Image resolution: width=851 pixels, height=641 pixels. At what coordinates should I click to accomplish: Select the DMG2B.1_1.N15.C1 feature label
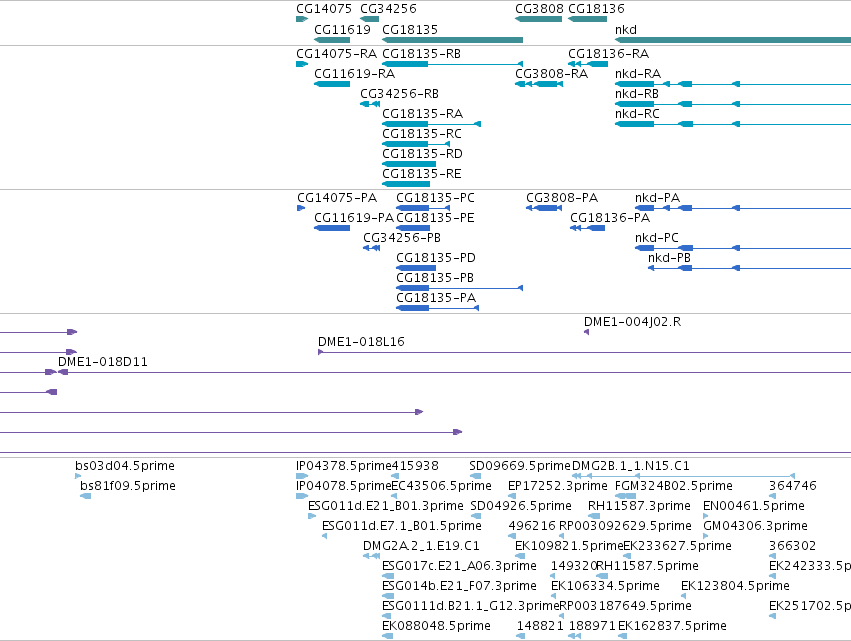[631, 466]
